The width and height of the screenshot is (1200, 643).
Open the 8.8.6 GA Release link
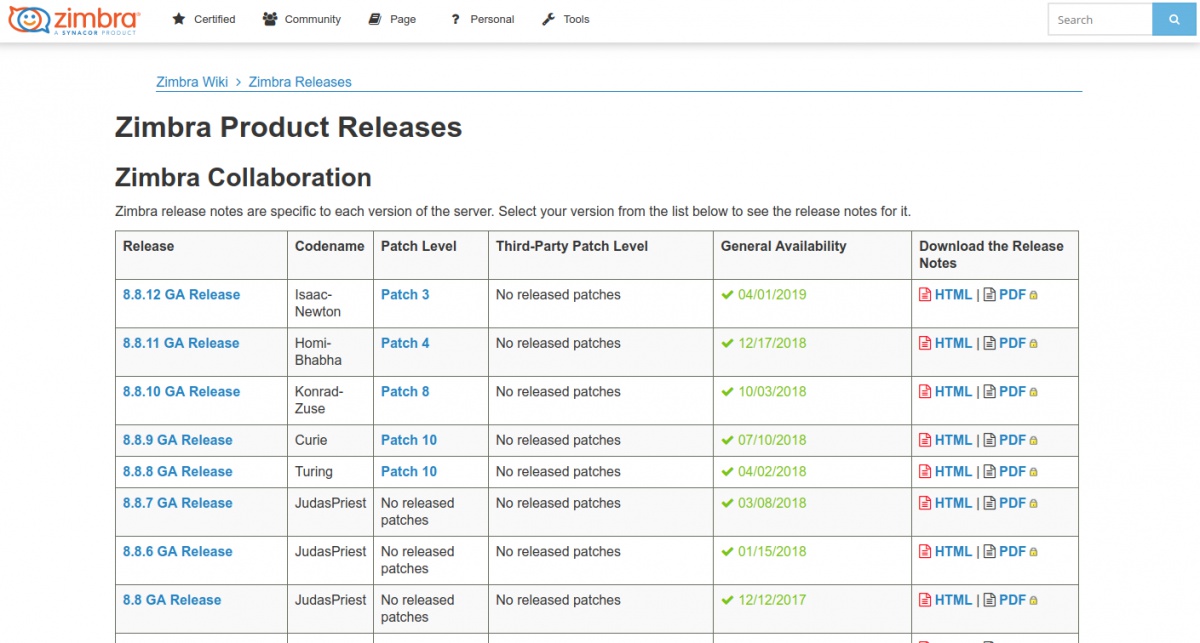click(177, 551)
